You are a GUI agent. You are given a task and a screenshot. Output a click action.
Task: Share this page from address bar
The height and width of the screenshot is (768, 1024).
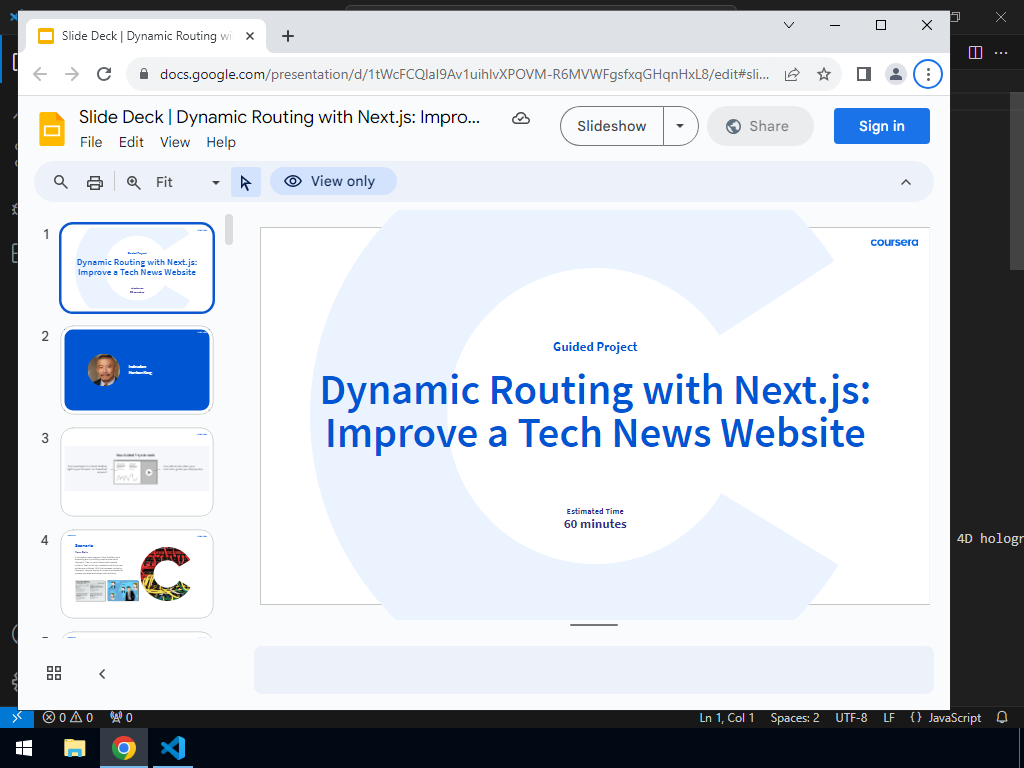click(792, 74)
